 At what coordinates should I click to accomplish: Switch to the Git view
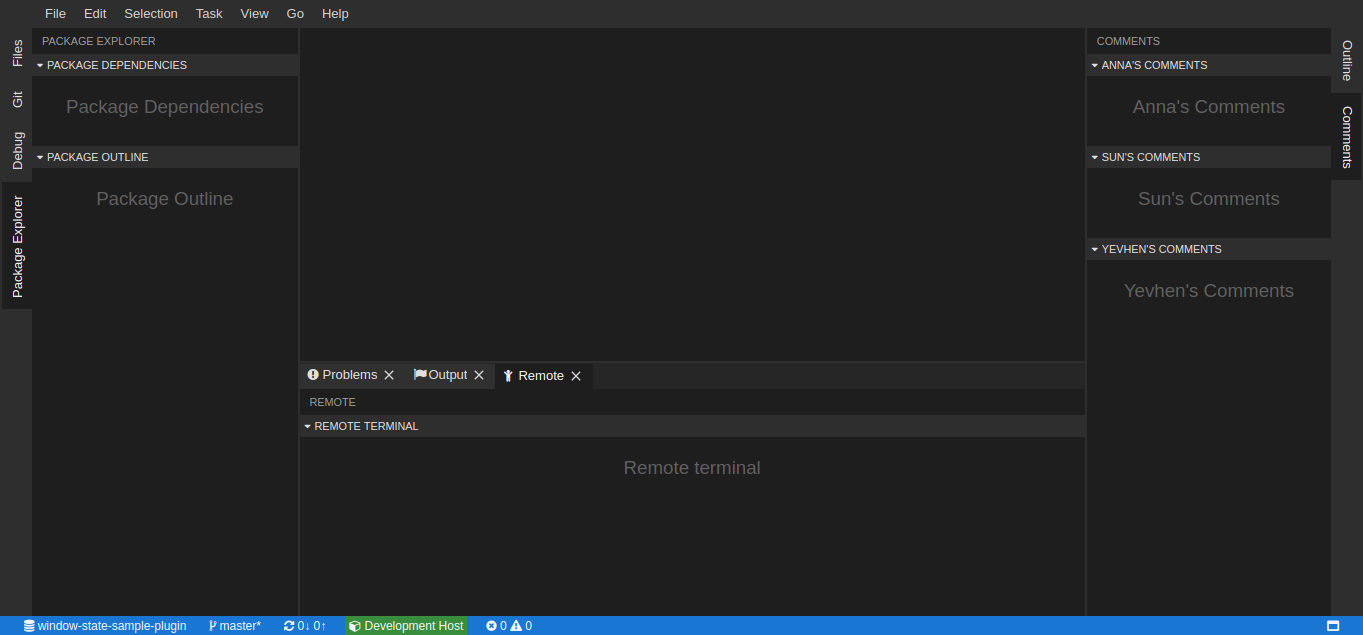click(16, 99)
